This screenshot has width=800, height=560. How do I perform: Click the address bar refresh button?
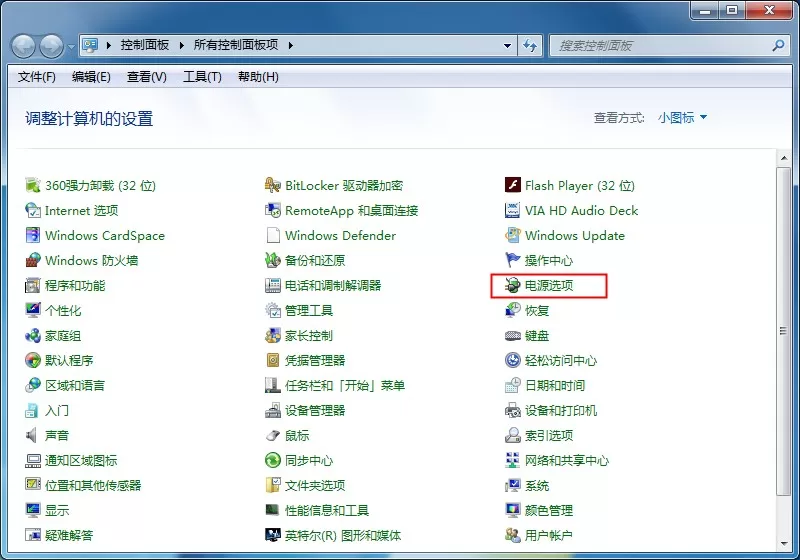(x=530, y=45)
